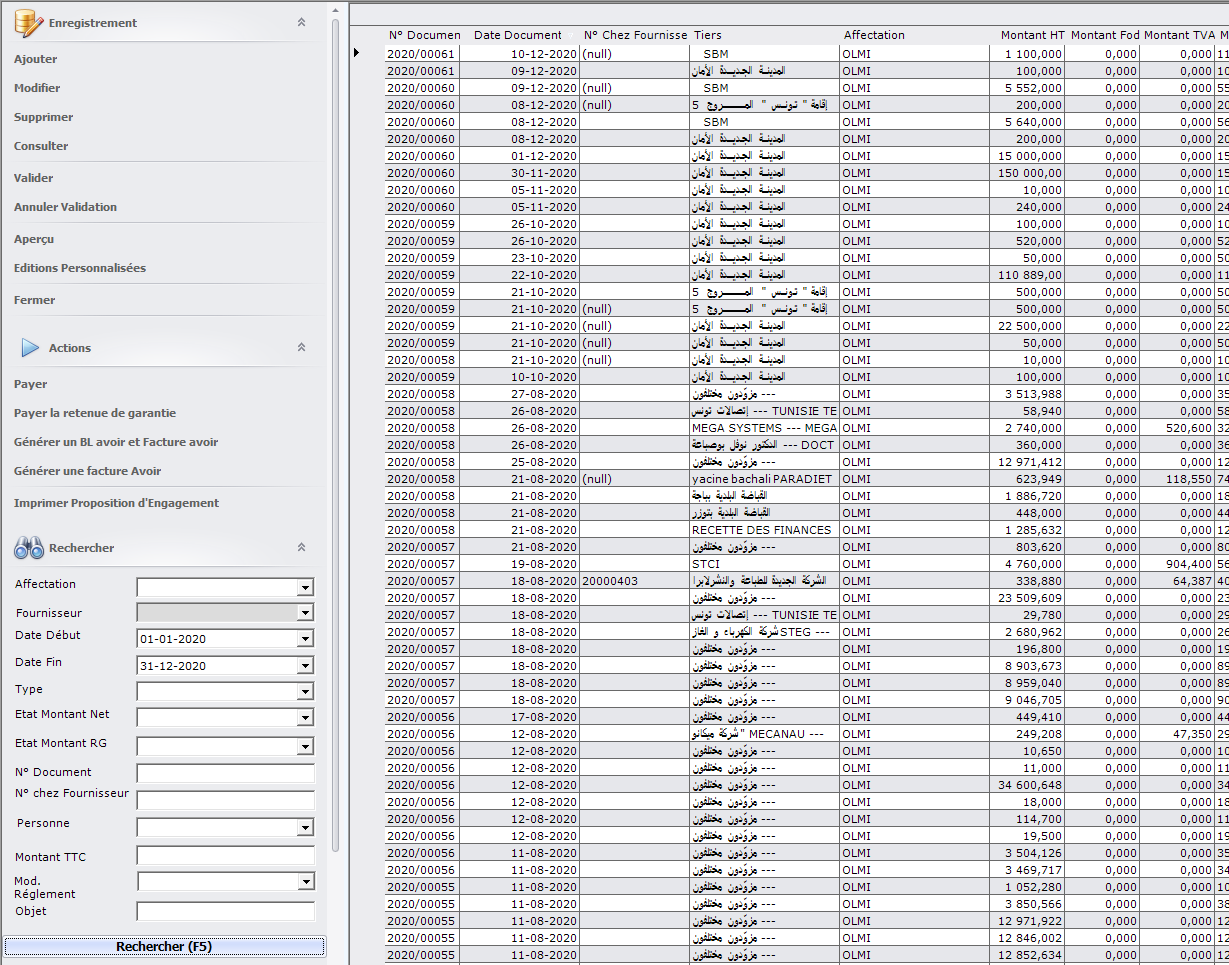The height and width of the screenshot is (965, 1229).
Task: Choose Annuler Validation option
Action: (65, 207)
